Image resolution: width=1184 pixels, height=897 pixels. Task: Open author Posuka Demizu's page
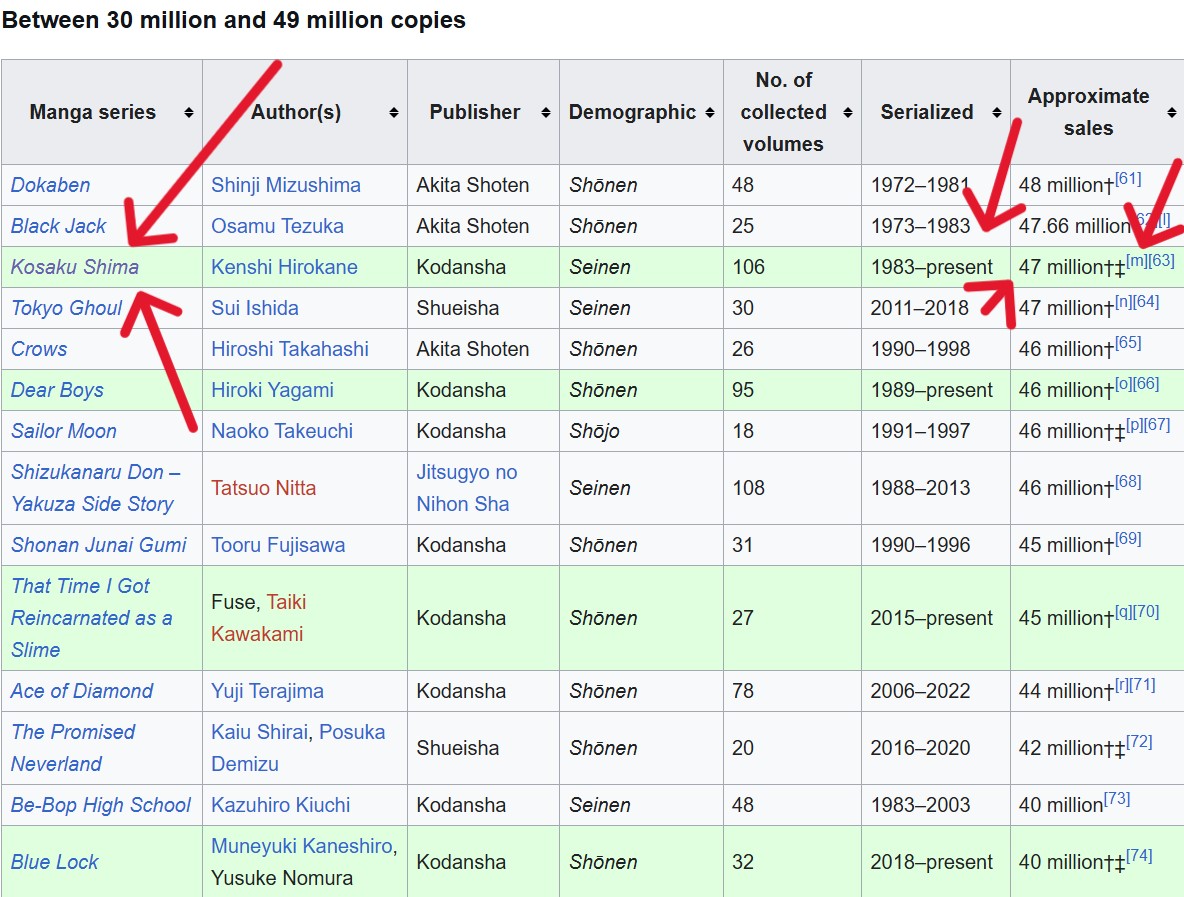[x=298, y=748]
